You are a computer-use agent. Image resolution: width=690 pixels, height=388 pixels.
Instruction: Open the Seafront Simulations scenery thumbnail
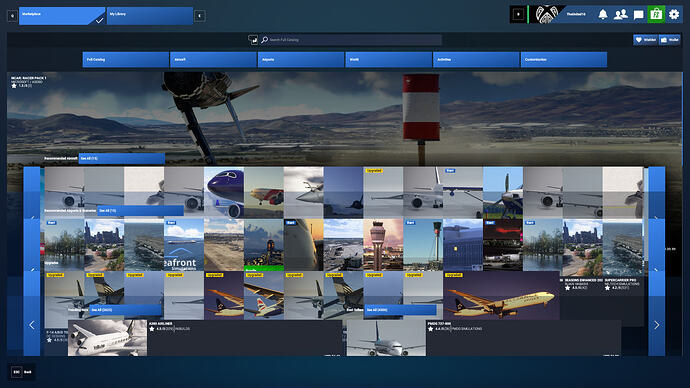tap(184, 245)
